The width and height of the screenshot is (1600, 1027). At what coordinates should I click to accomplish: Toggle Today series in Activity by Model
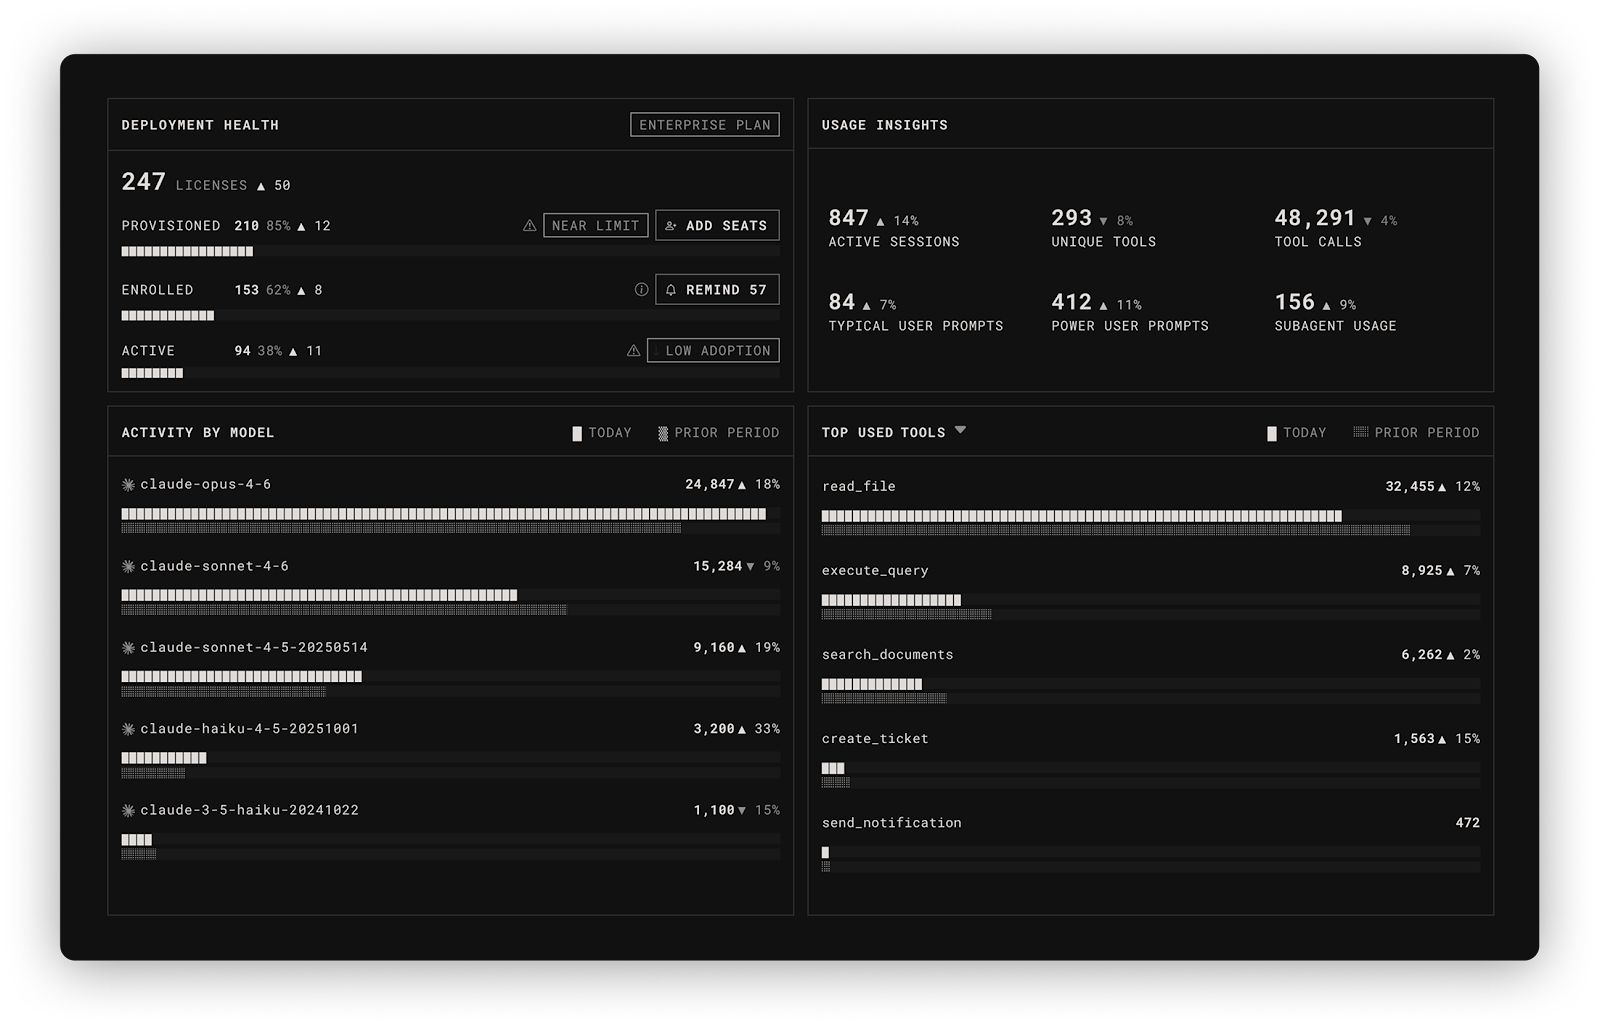601,433
